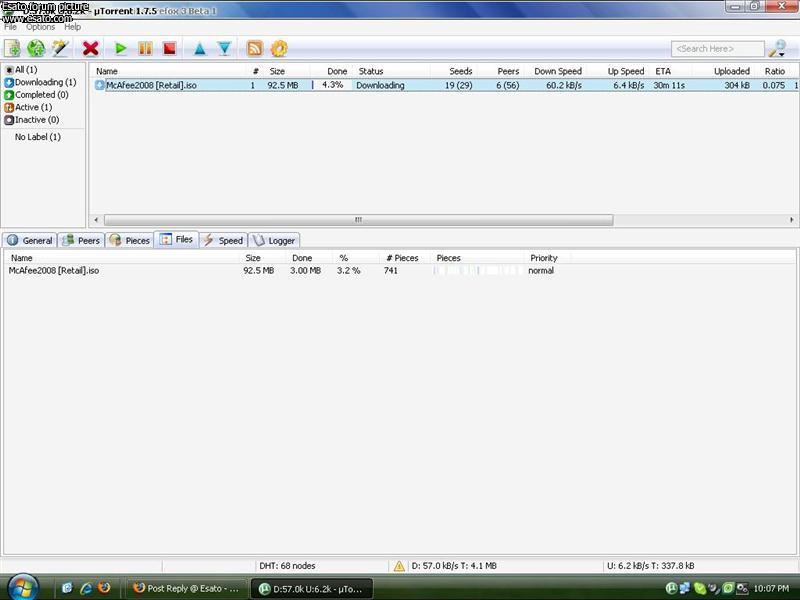Select All (1) category in sidebar
Image resolution: width=800 pixels, height=600 pixels.
pyautogui.click(x=21, y=69)
